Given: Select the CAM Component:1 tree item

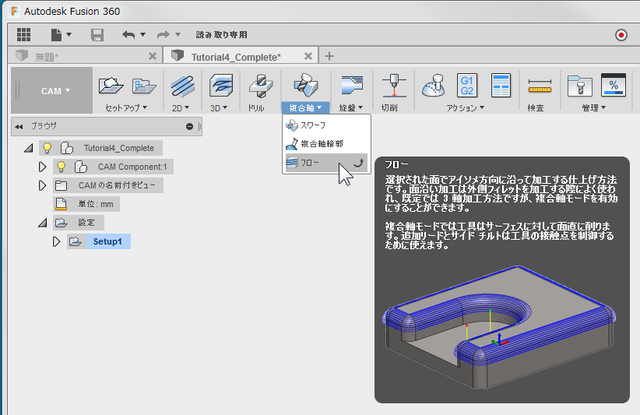Looking at the screenshot, I should coord(132,166).
